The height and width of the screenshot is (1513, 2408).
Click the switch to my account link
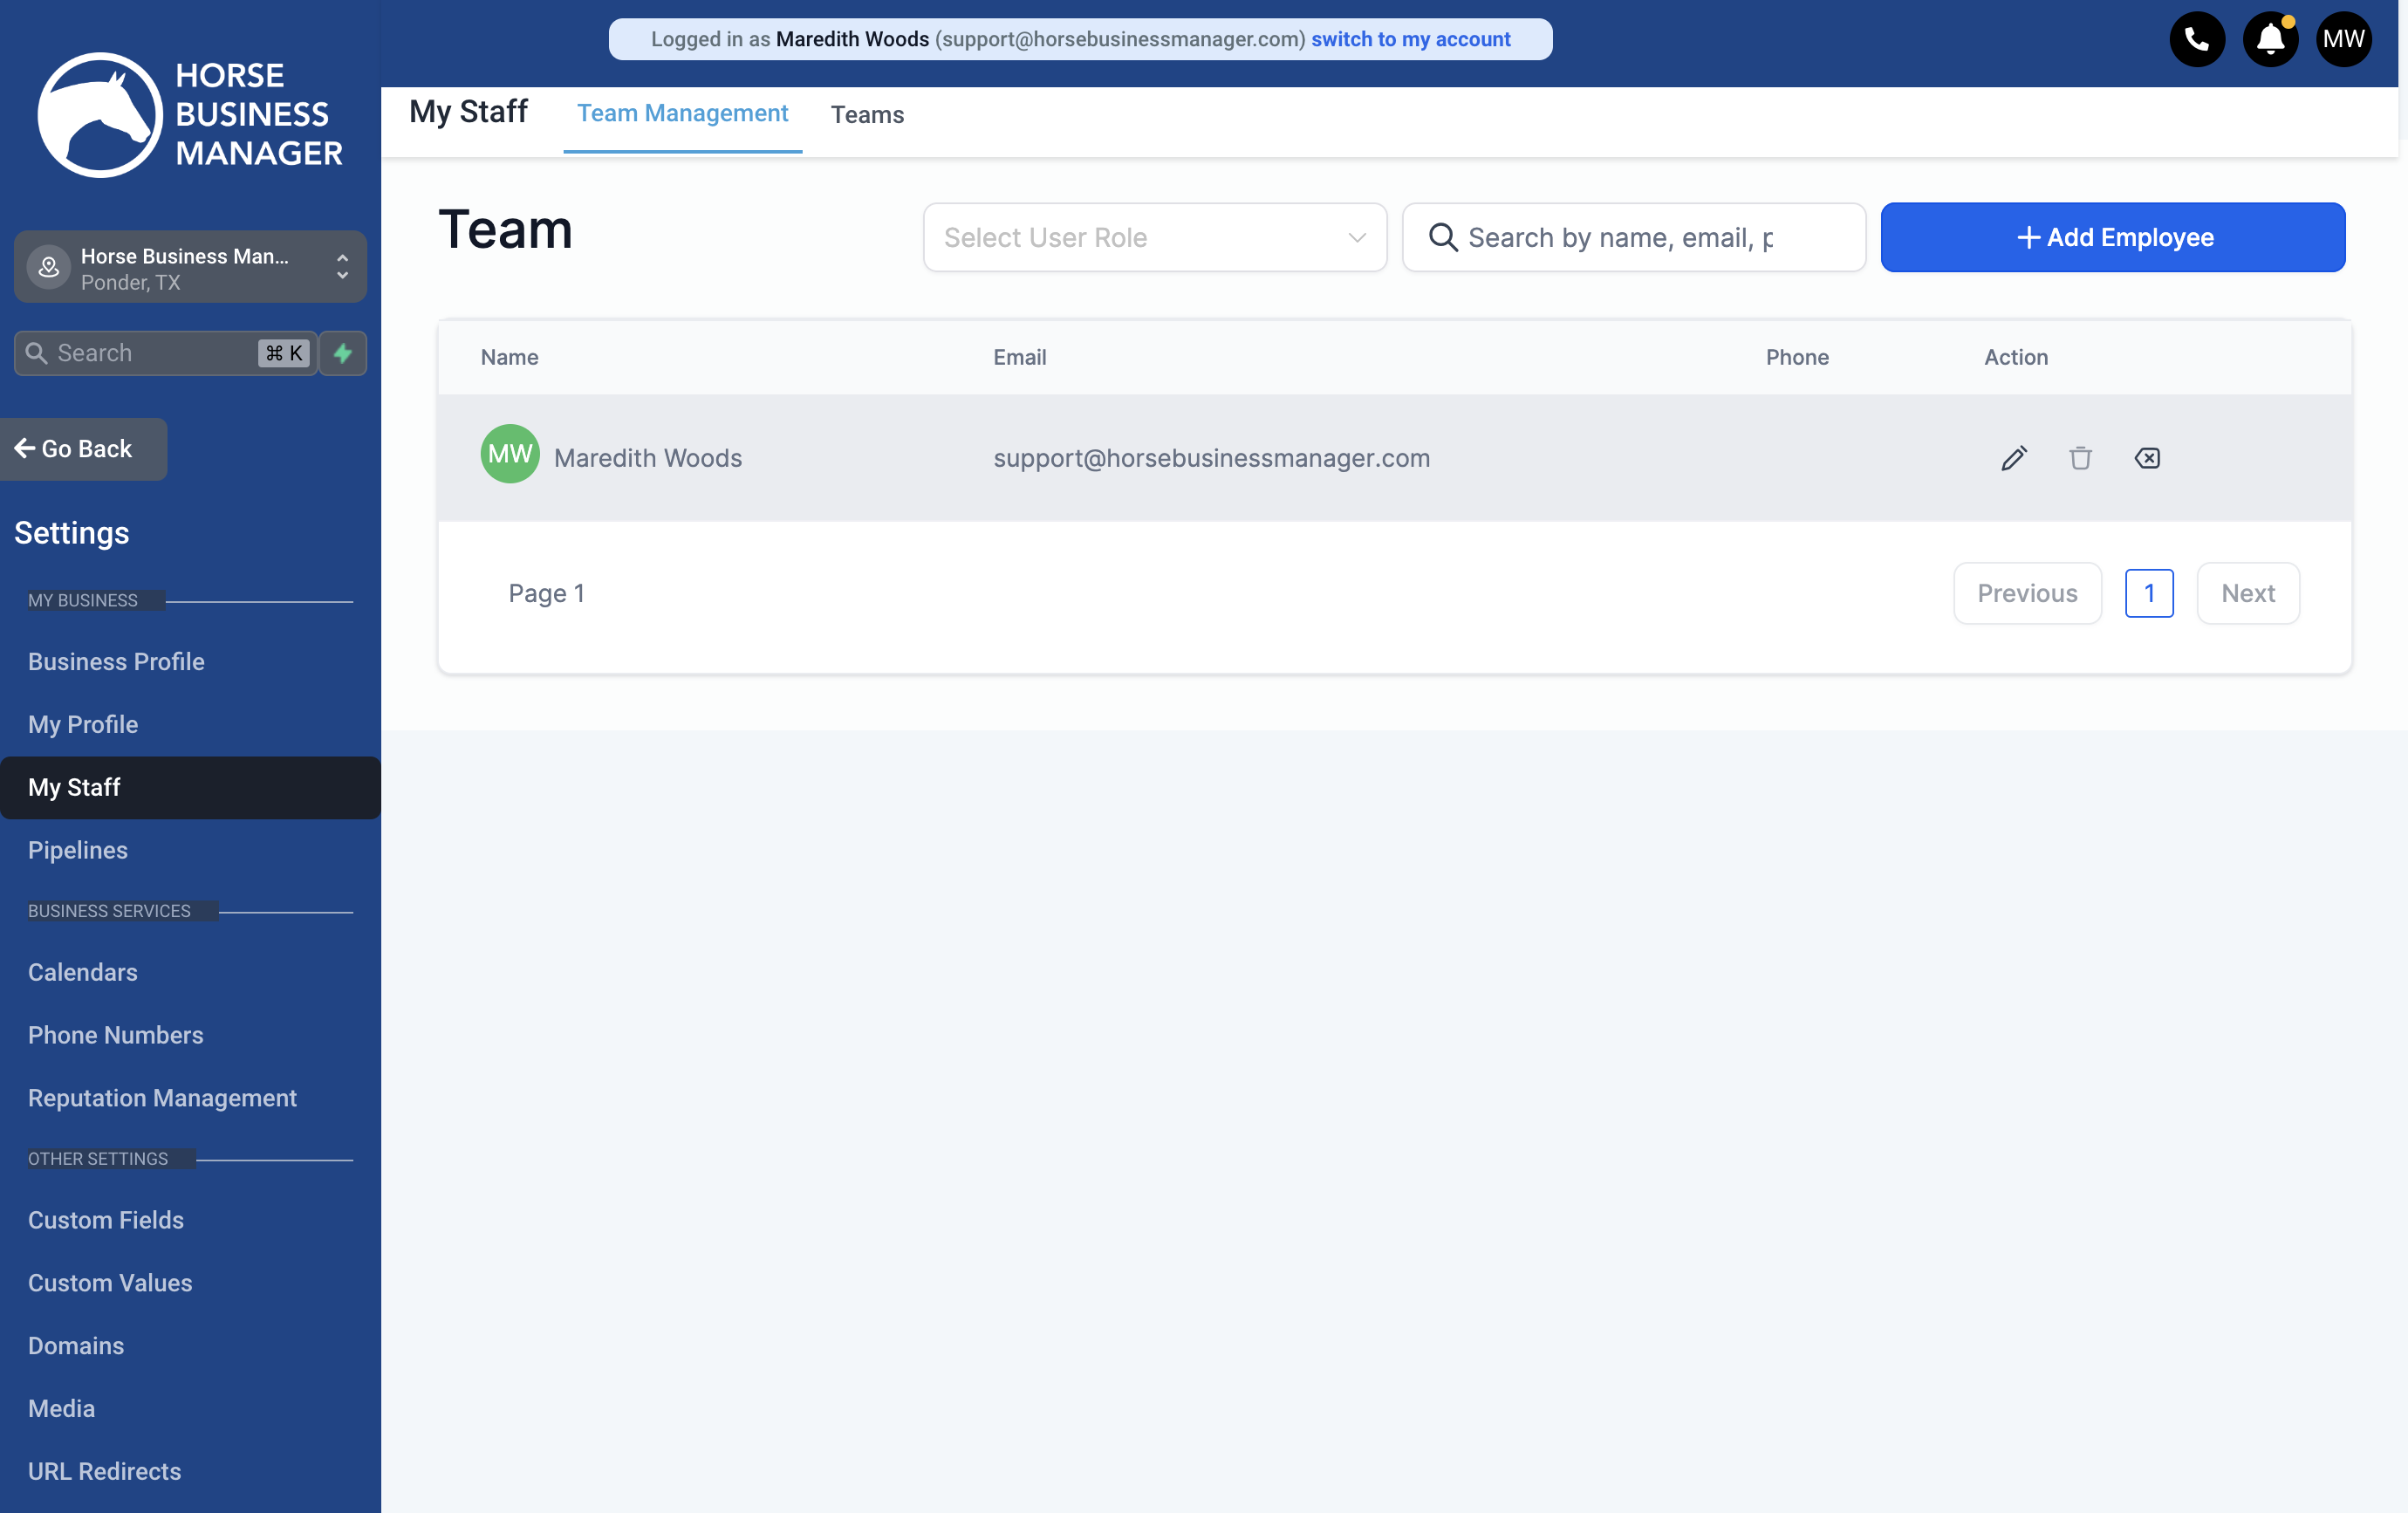[x=1410, y=39]
